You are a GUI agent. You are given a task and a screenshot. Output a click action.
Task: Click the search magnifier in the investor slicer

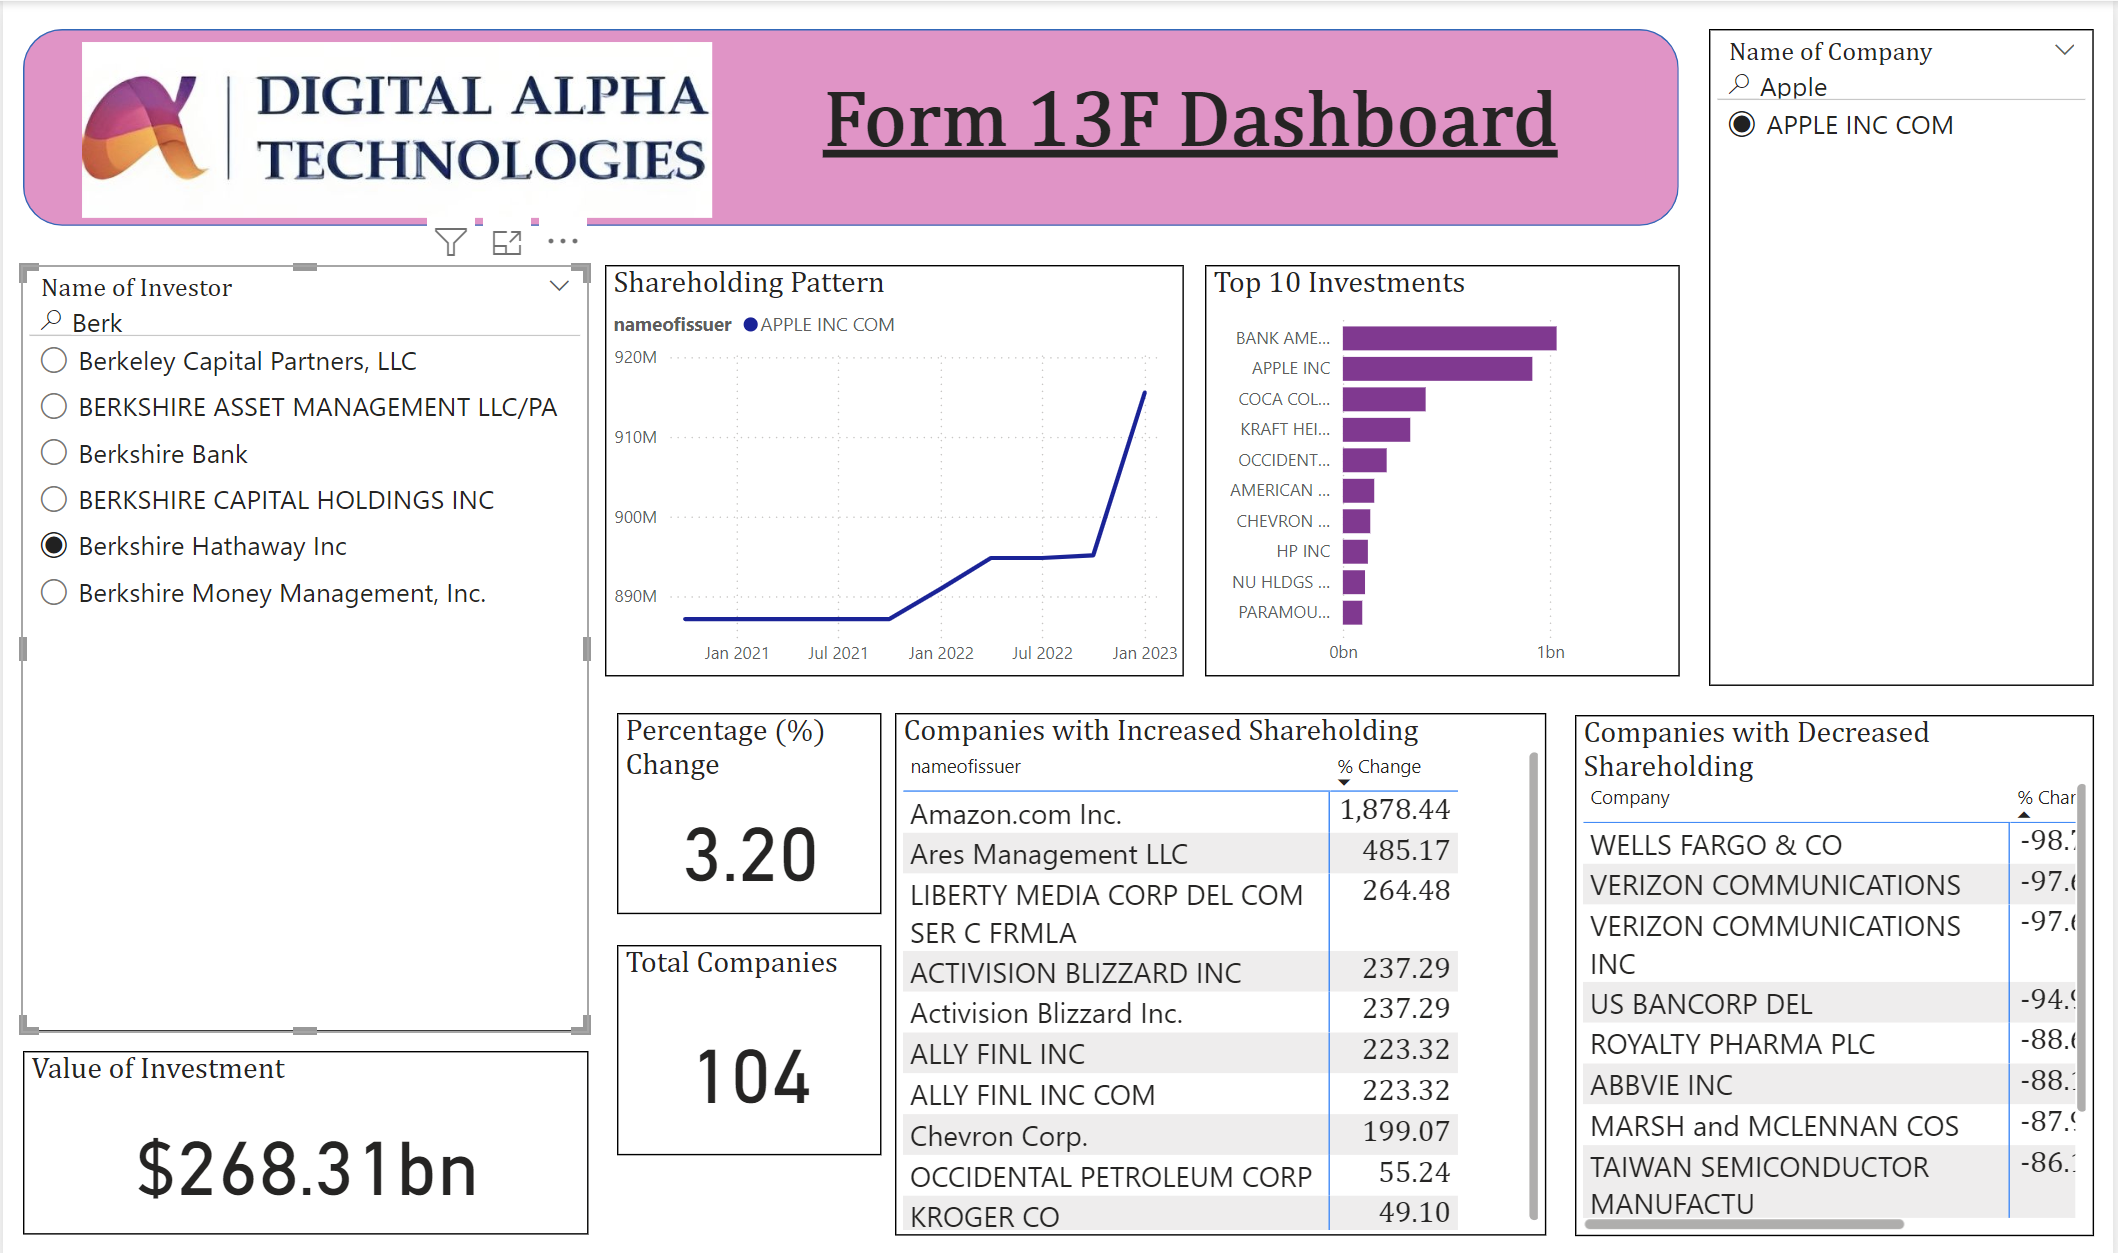[51, 321]
